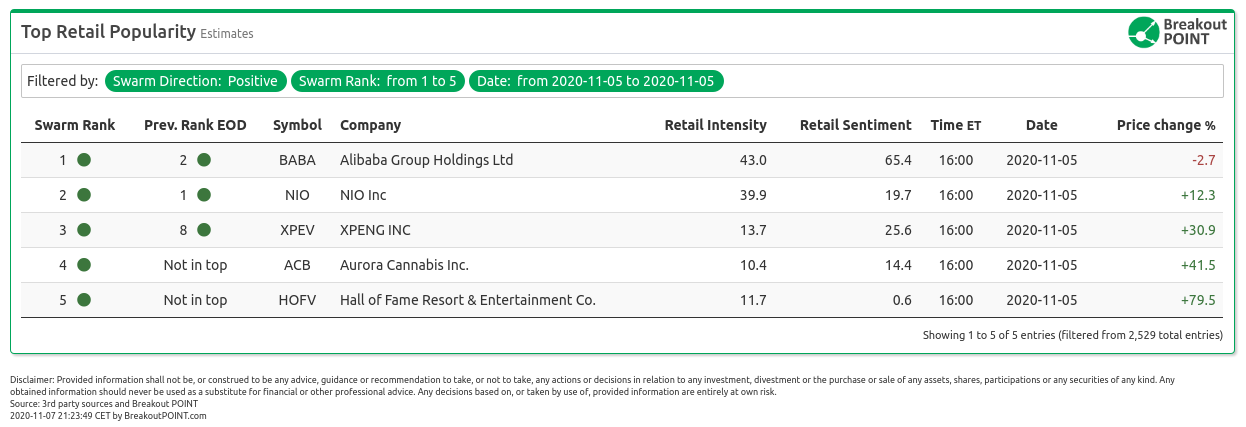Sort by Retail Sentiment column header
The width and height of the screenshot is (1246, 427).
pos(855,125)
